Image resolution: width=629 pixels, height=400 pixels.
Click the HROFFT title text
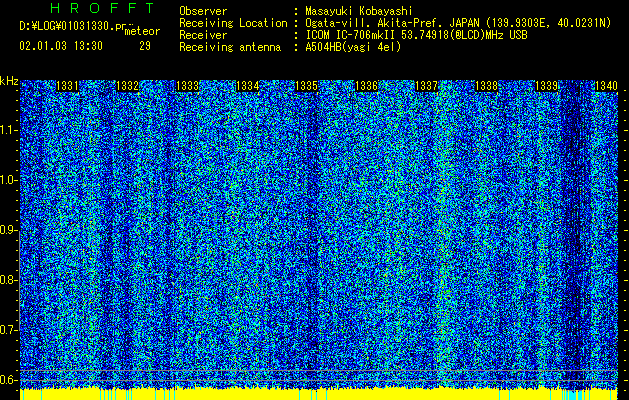point(103,8)
